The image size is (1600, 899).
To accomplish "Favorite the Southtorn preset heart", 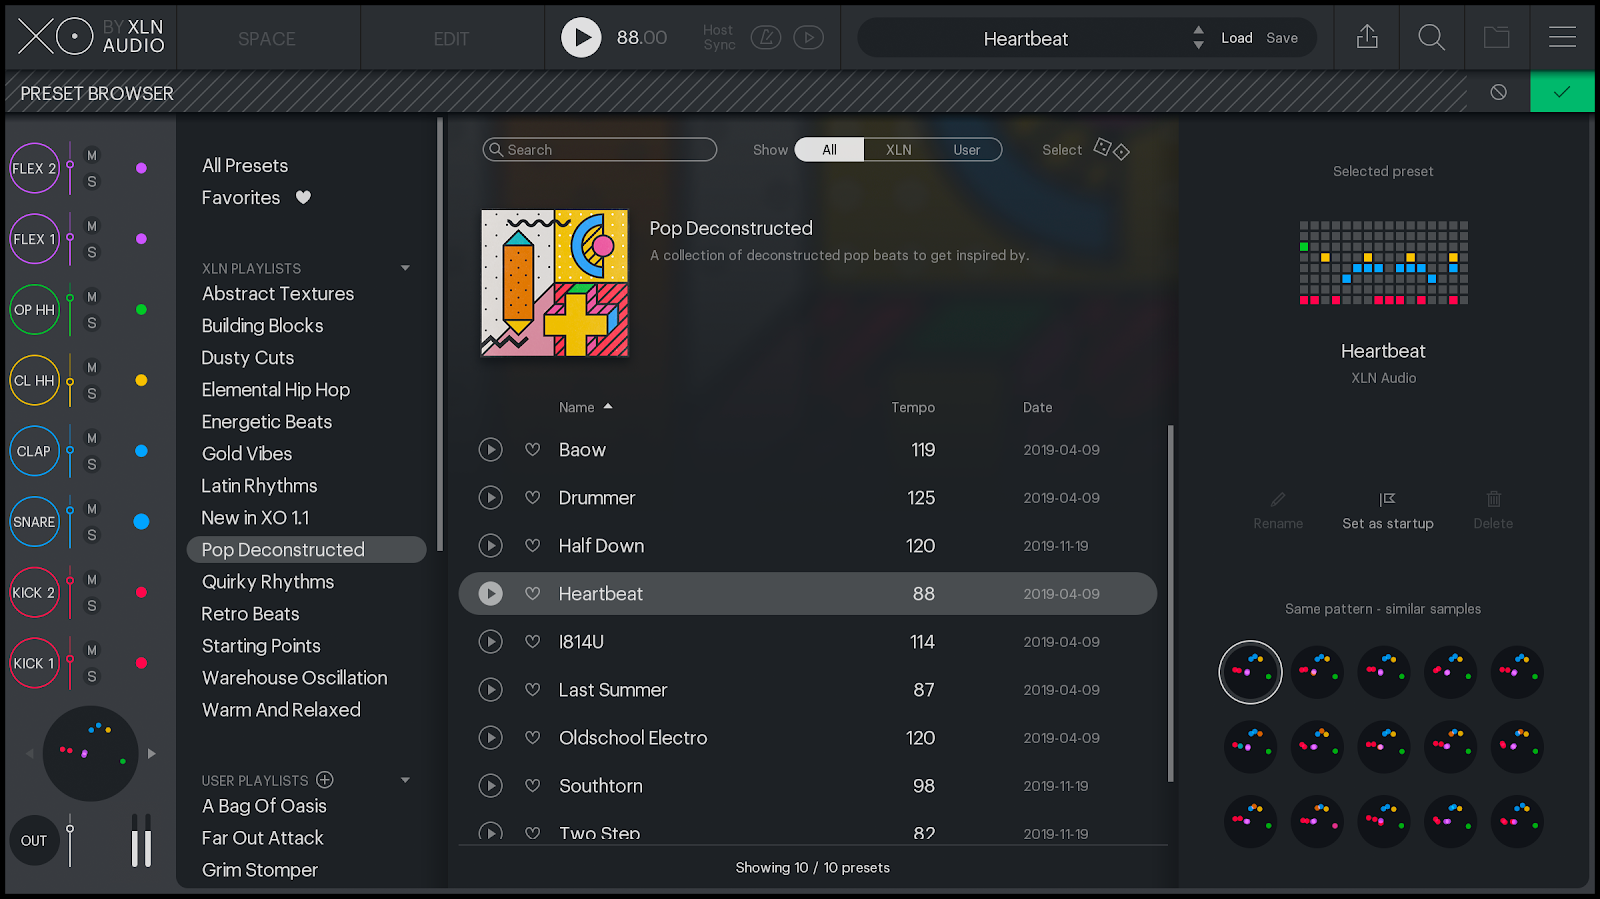I will [x=533, y=786].
